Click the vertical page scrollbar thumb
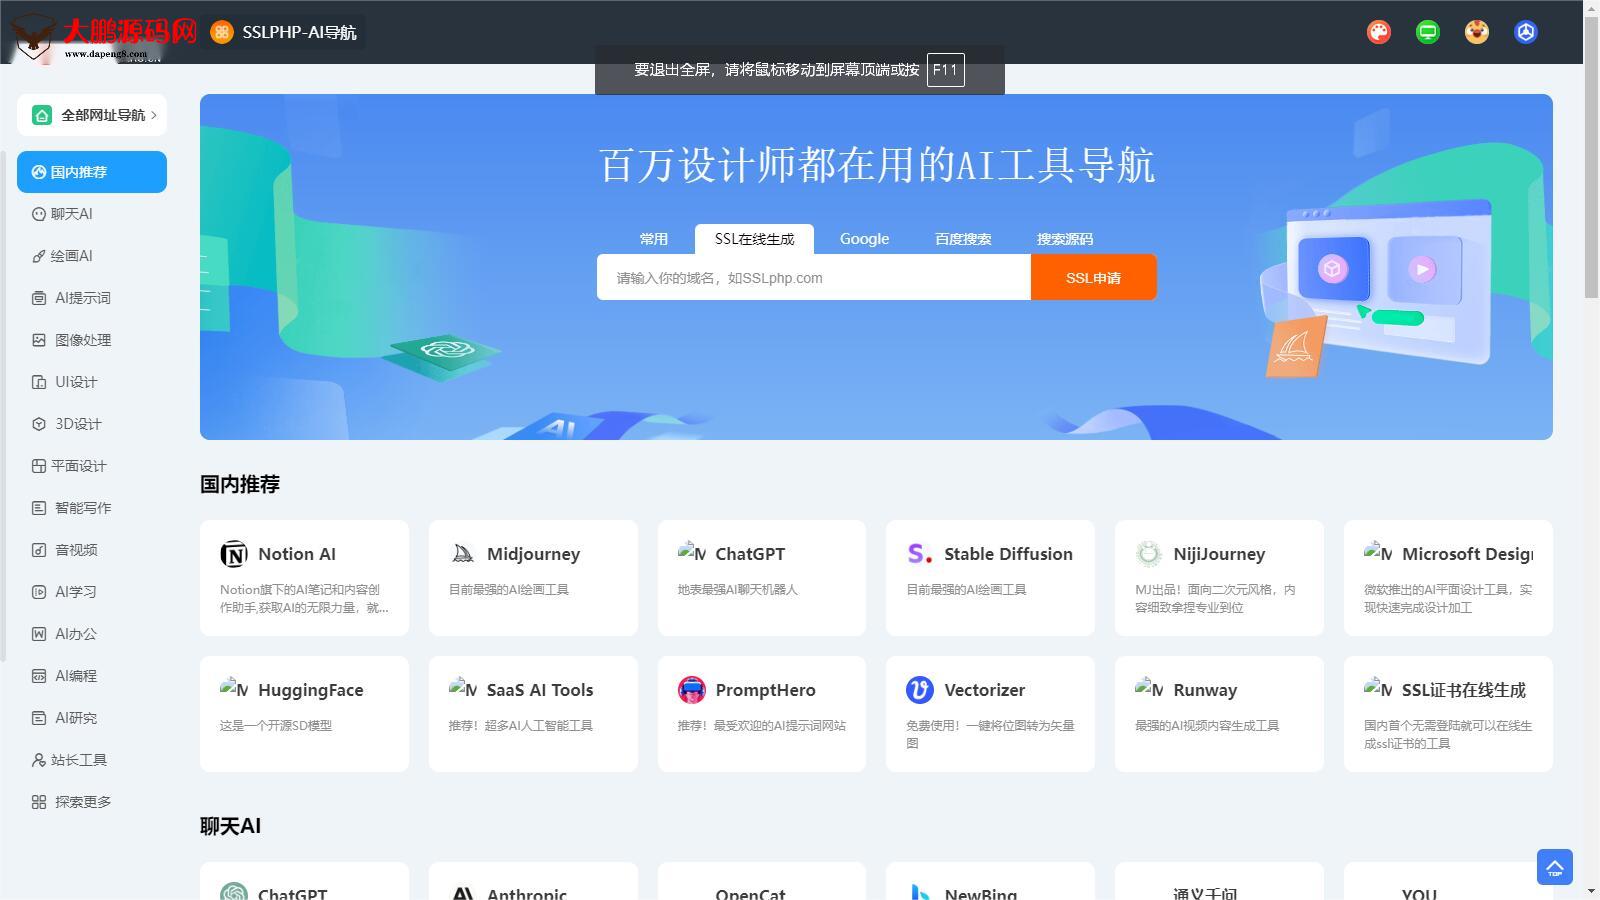The image size is (1600, 900). (1592, 157)
